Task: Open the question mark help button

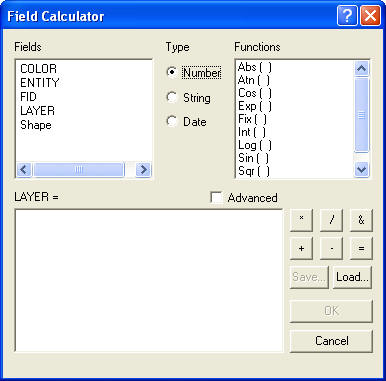Action: [347, 16]
